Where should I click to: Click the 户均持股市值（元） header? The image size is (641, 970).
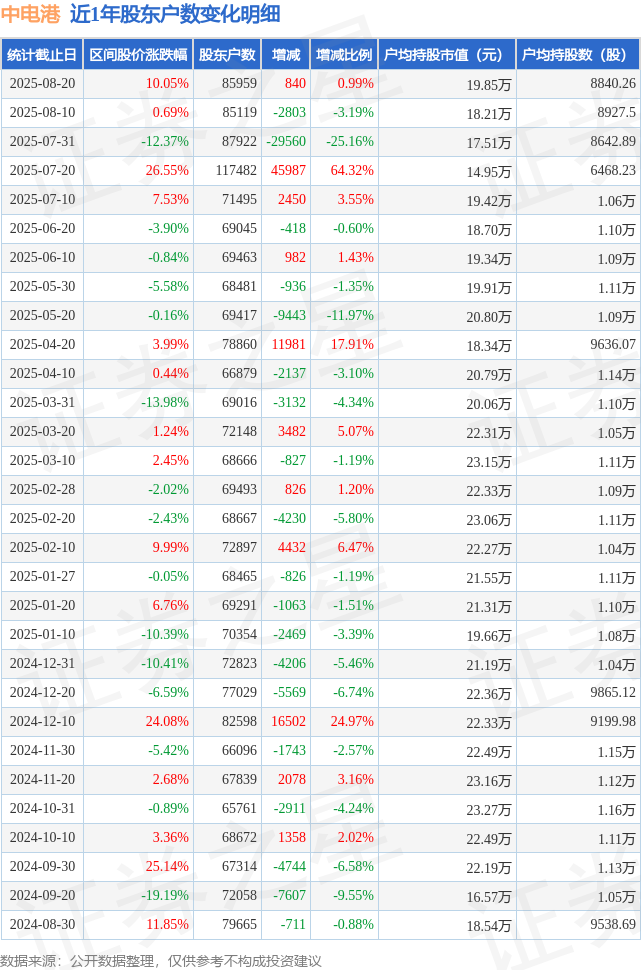tap(447, 55)
